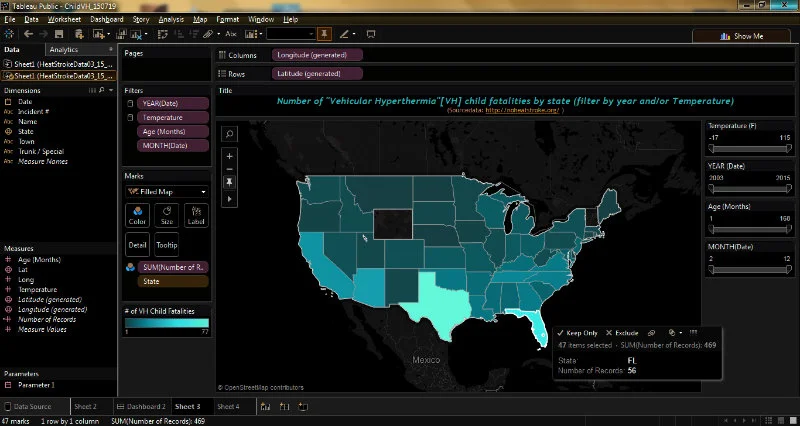Switch to the Sheet 4 tab
Viewport: 800px width, 426px height.
pos(228,407)
